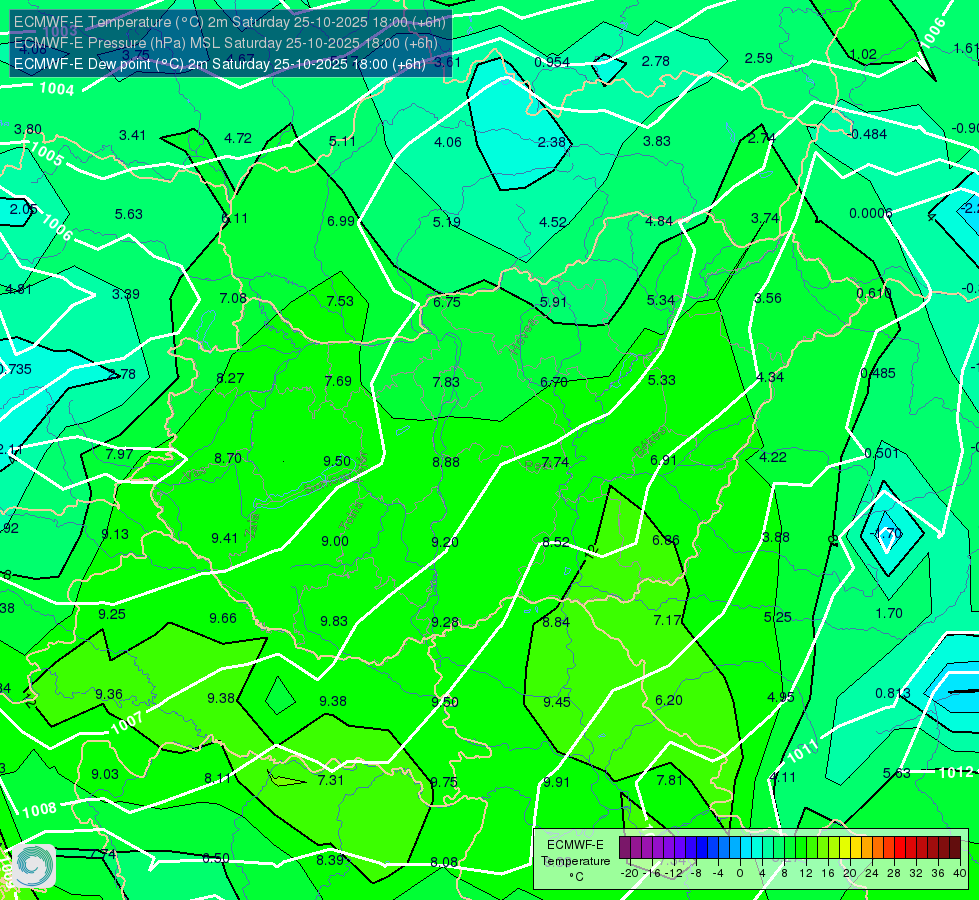Select the ECMWF-E Temperature 2m legend line
The height and width of the screenshot is (900, 979).
(230, 22)
